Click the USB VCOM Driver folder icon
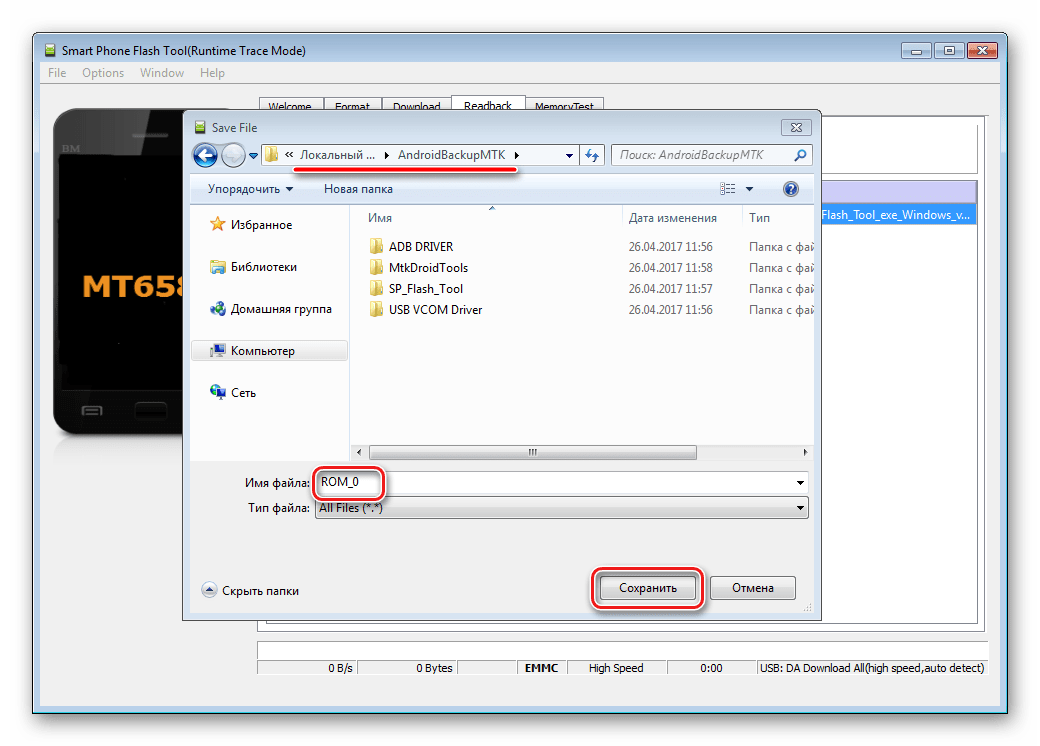This screenshot has width=1040, height=746. click(376, 310)
